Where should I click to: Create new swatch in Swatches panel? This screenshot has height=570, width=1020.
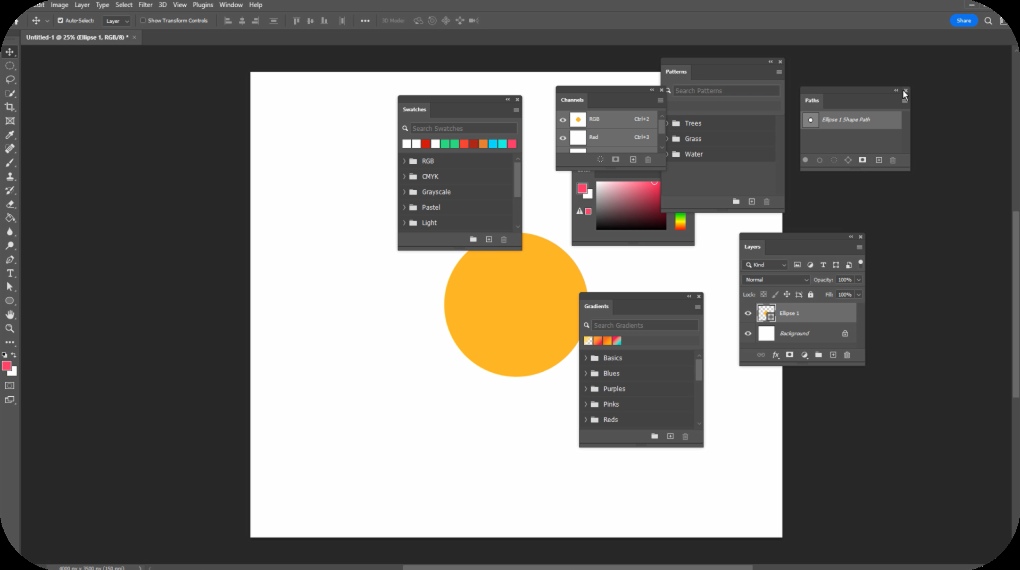[488, 239]
